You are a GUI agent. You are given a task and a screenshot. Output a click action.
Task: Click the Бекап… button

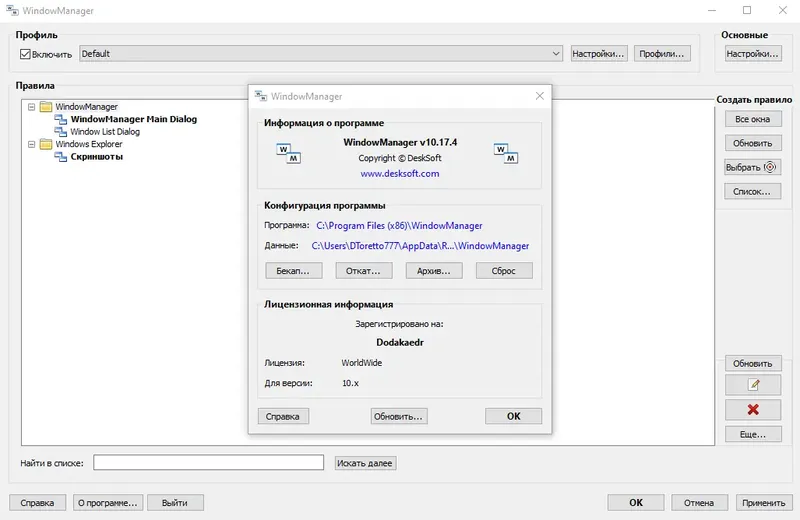click(x=293, y=270)
